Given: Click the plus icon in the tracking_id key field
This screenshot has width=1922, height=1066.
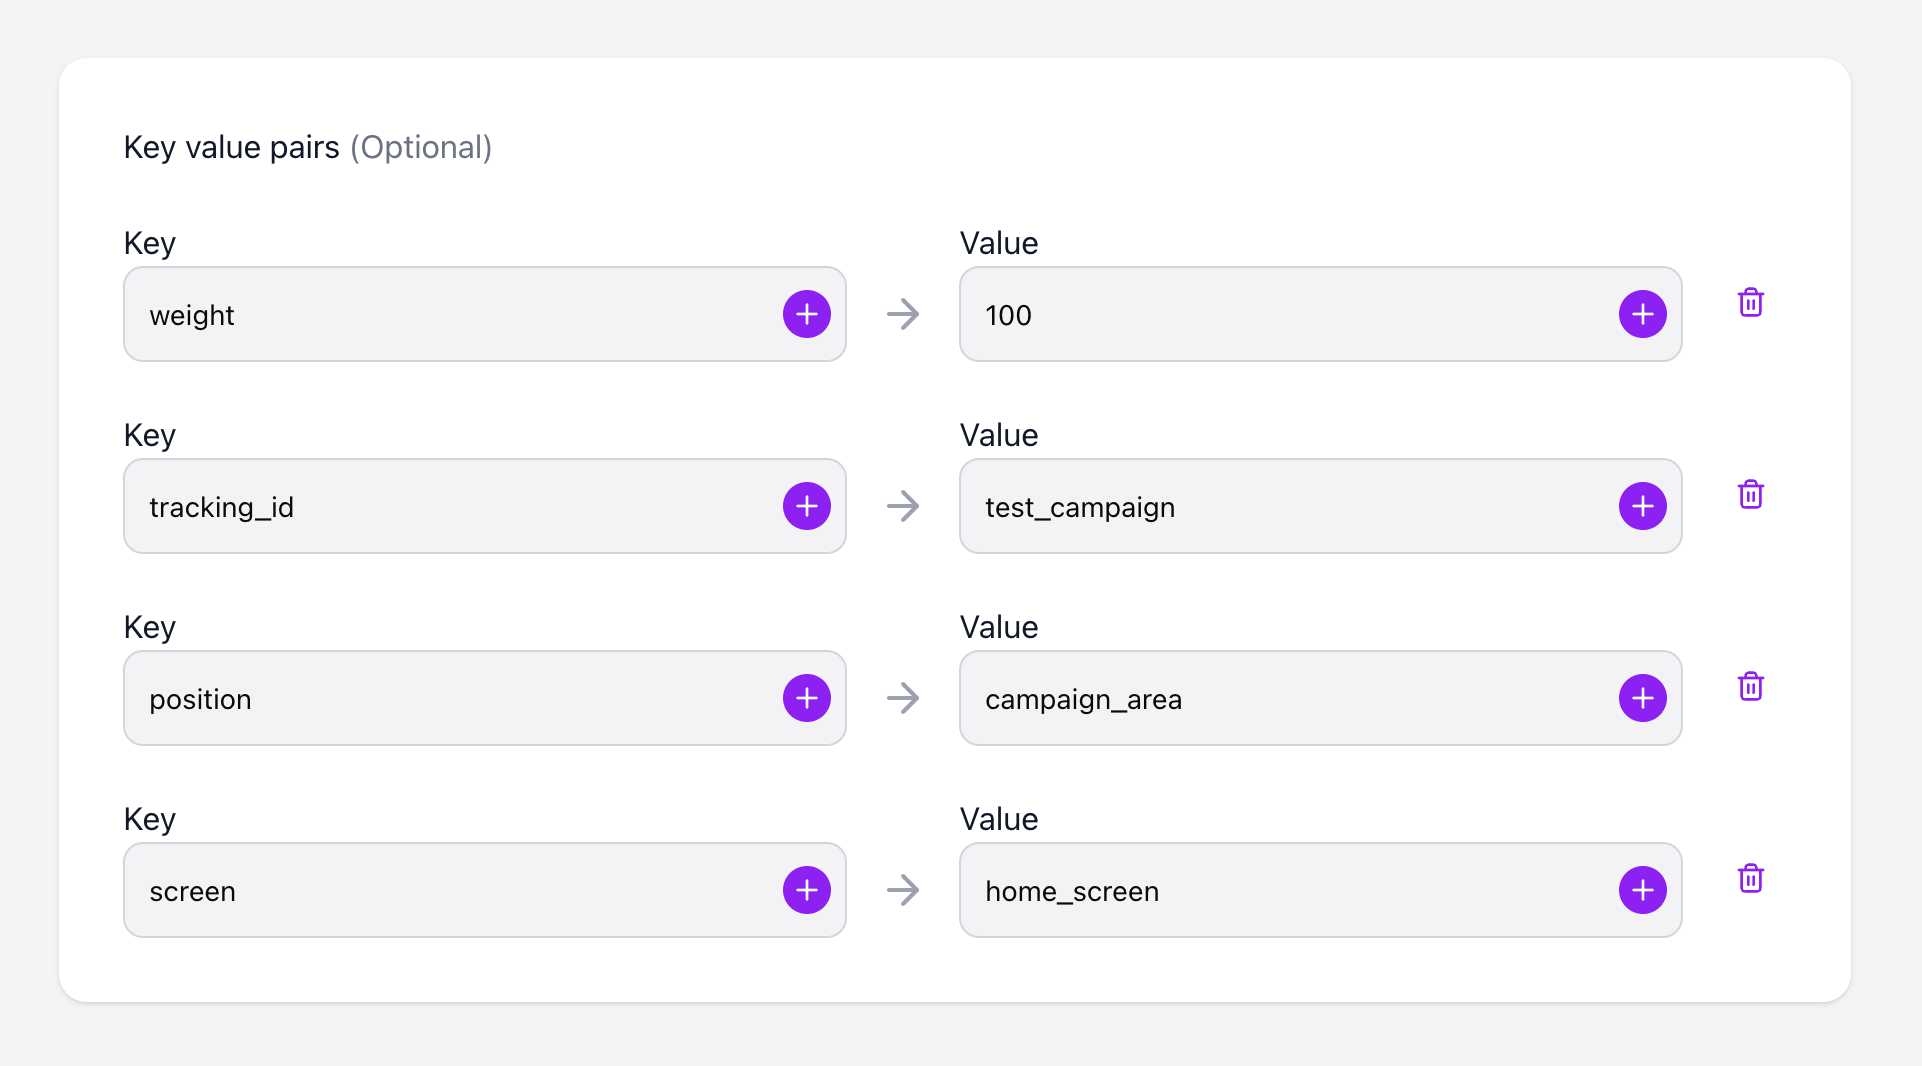Looking at the screenshot, I should point(806,506).
